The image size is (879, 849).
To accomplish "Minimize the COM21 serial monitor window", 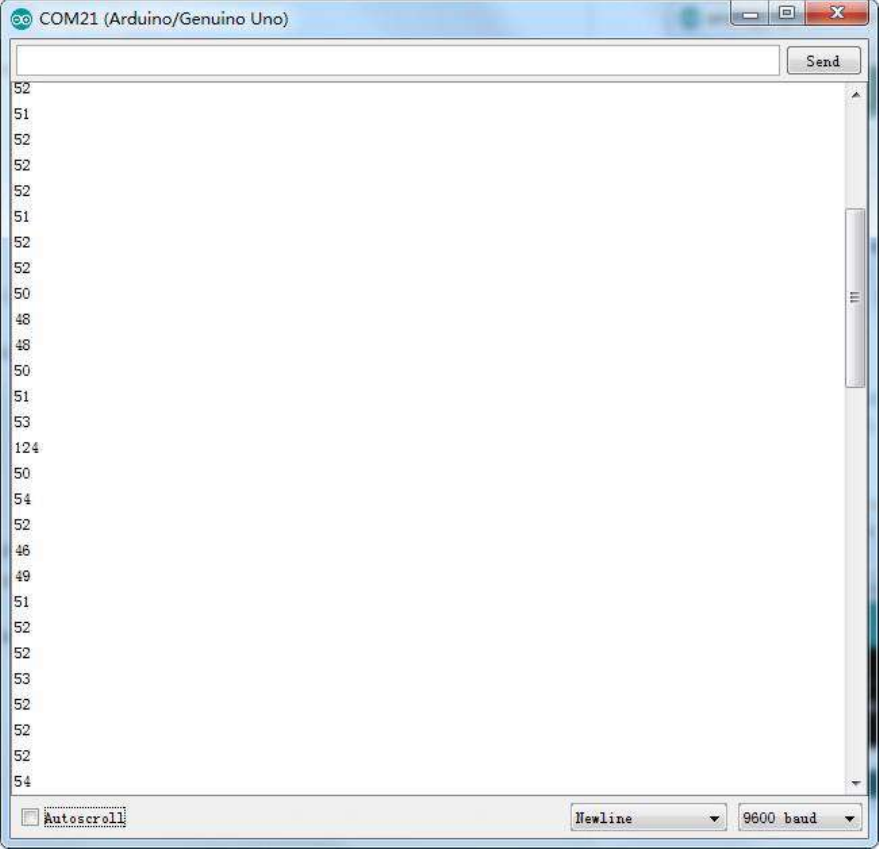I will (750, 13).
